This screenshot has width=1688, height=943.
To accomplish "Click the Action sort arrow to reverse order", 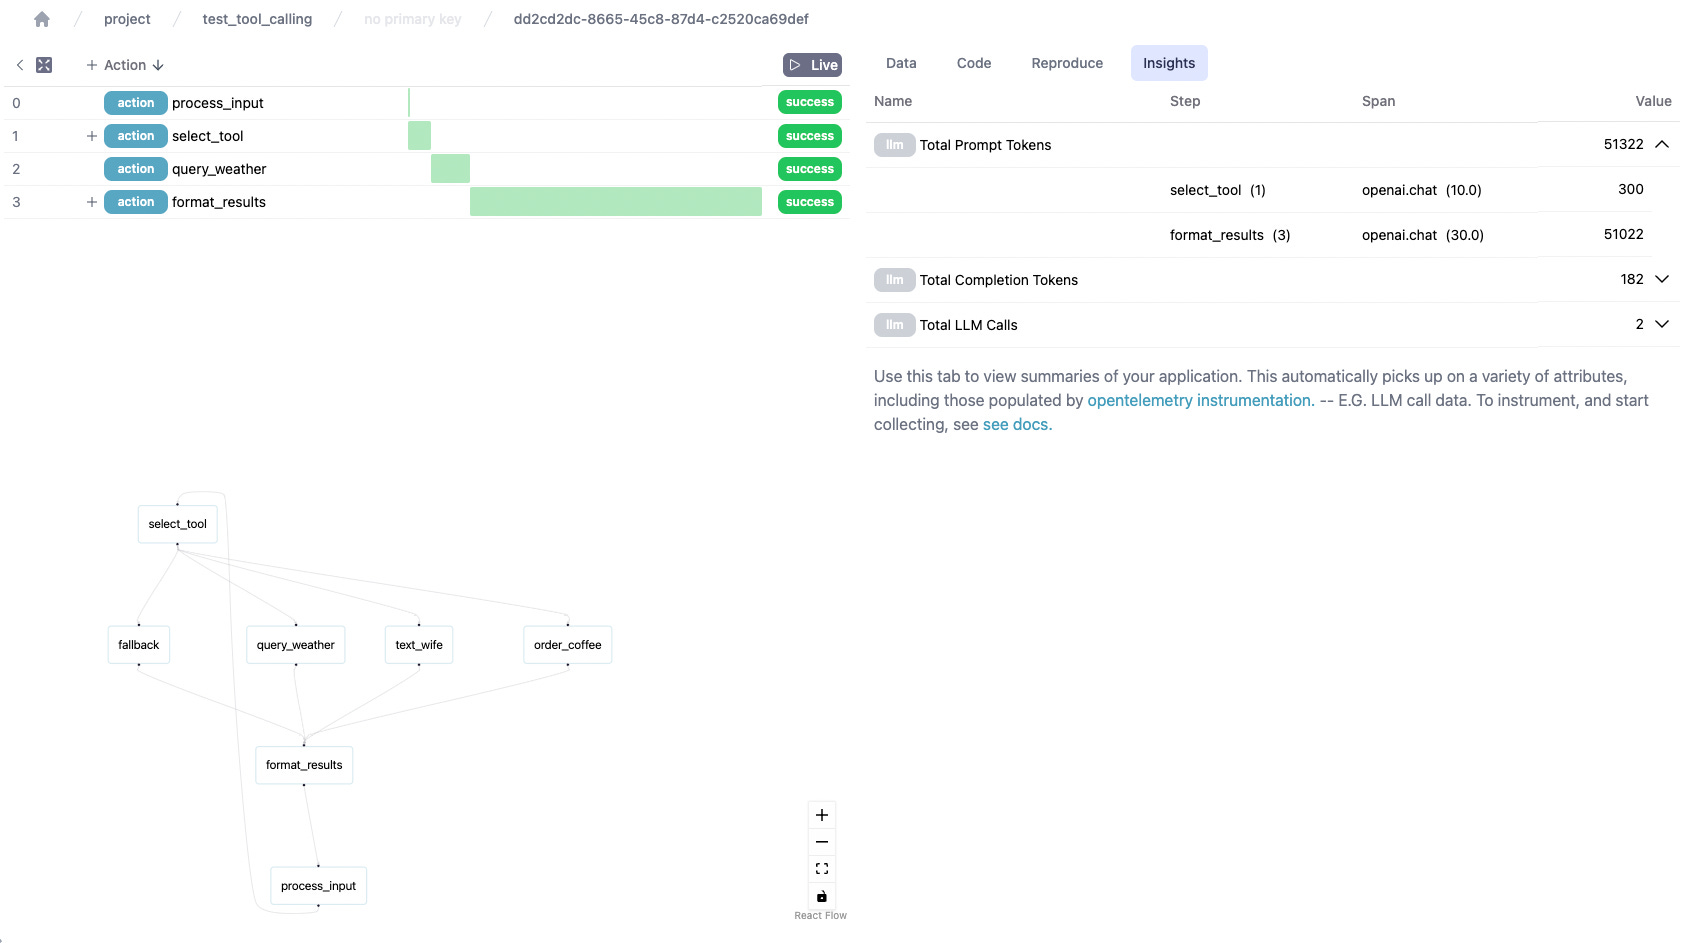I will pos(157,64).
